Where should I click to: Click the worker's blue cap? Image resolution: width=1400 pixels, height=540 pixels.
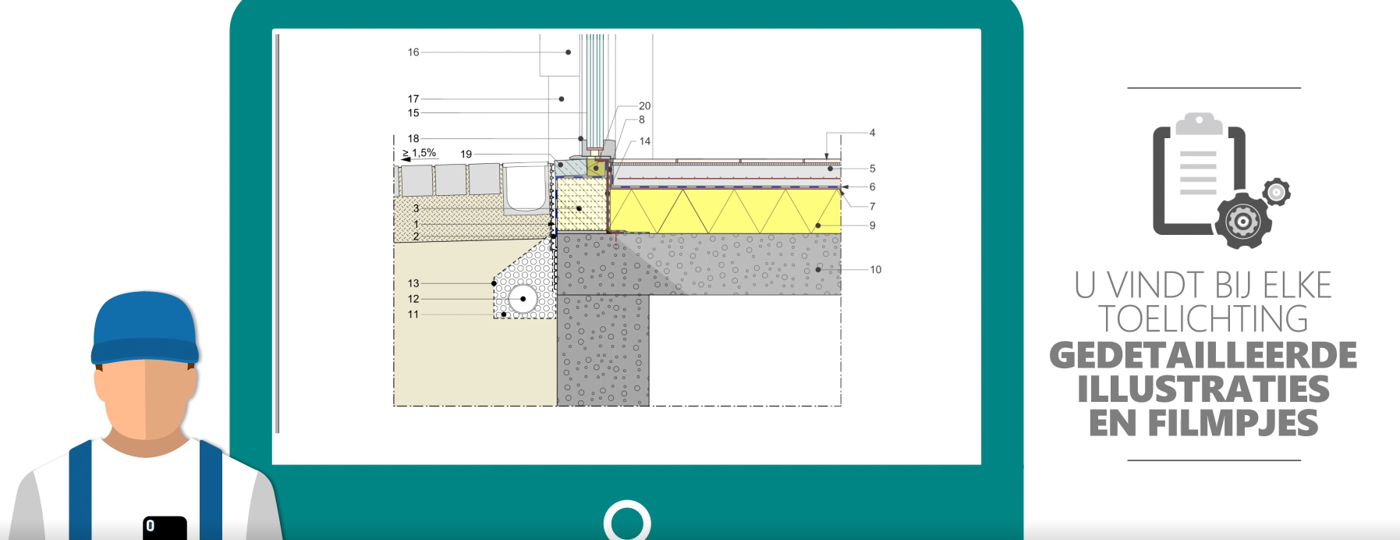coord(145,330)
